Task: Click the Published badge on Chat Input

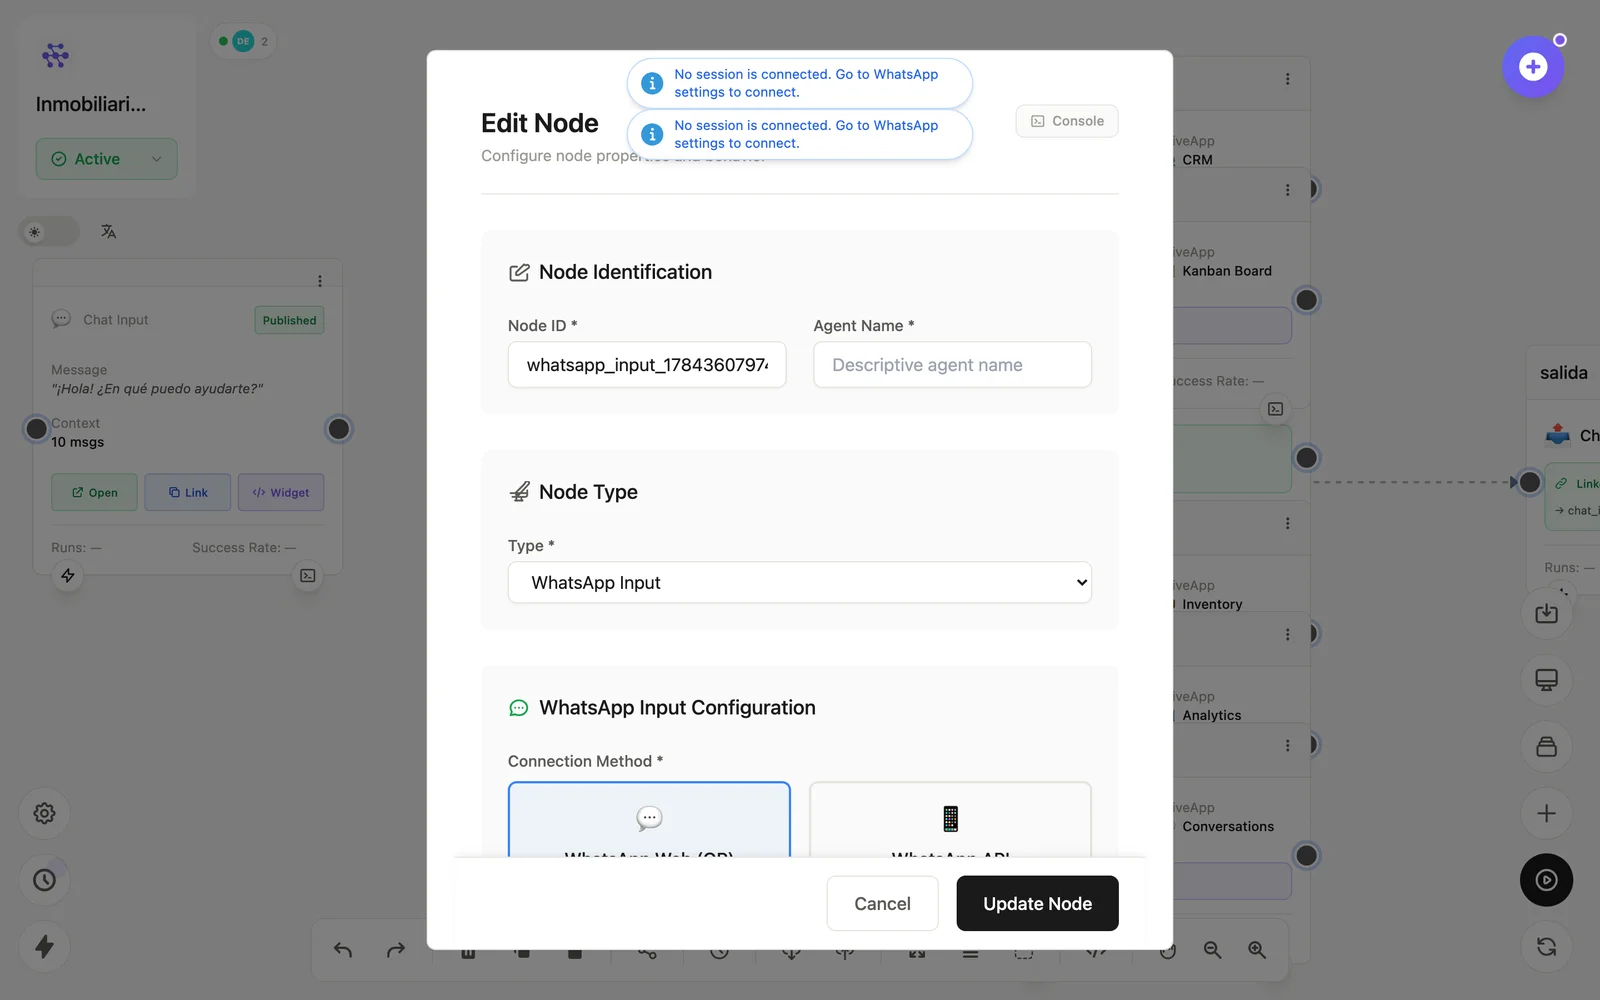Action: click(289, 320)
